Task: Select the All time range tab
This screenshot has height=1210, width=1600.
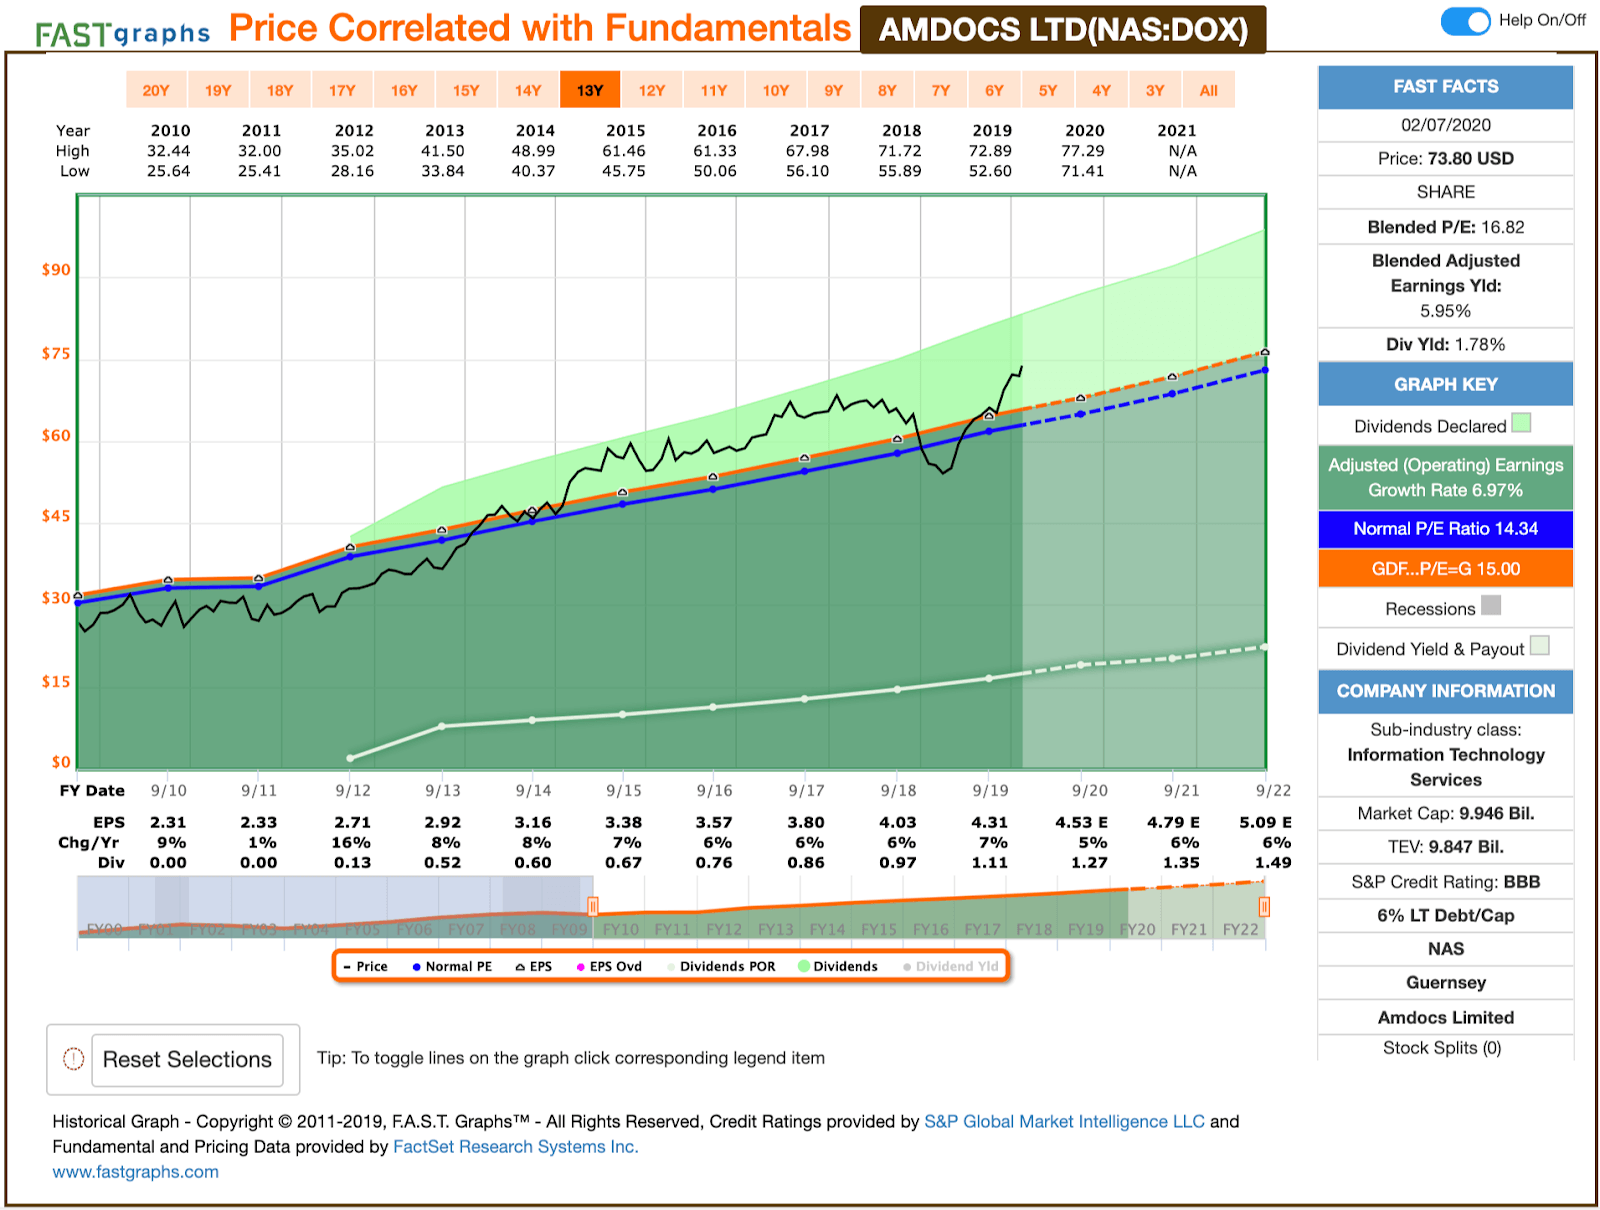Action: pyautogui.click(x=1209, y=90)
